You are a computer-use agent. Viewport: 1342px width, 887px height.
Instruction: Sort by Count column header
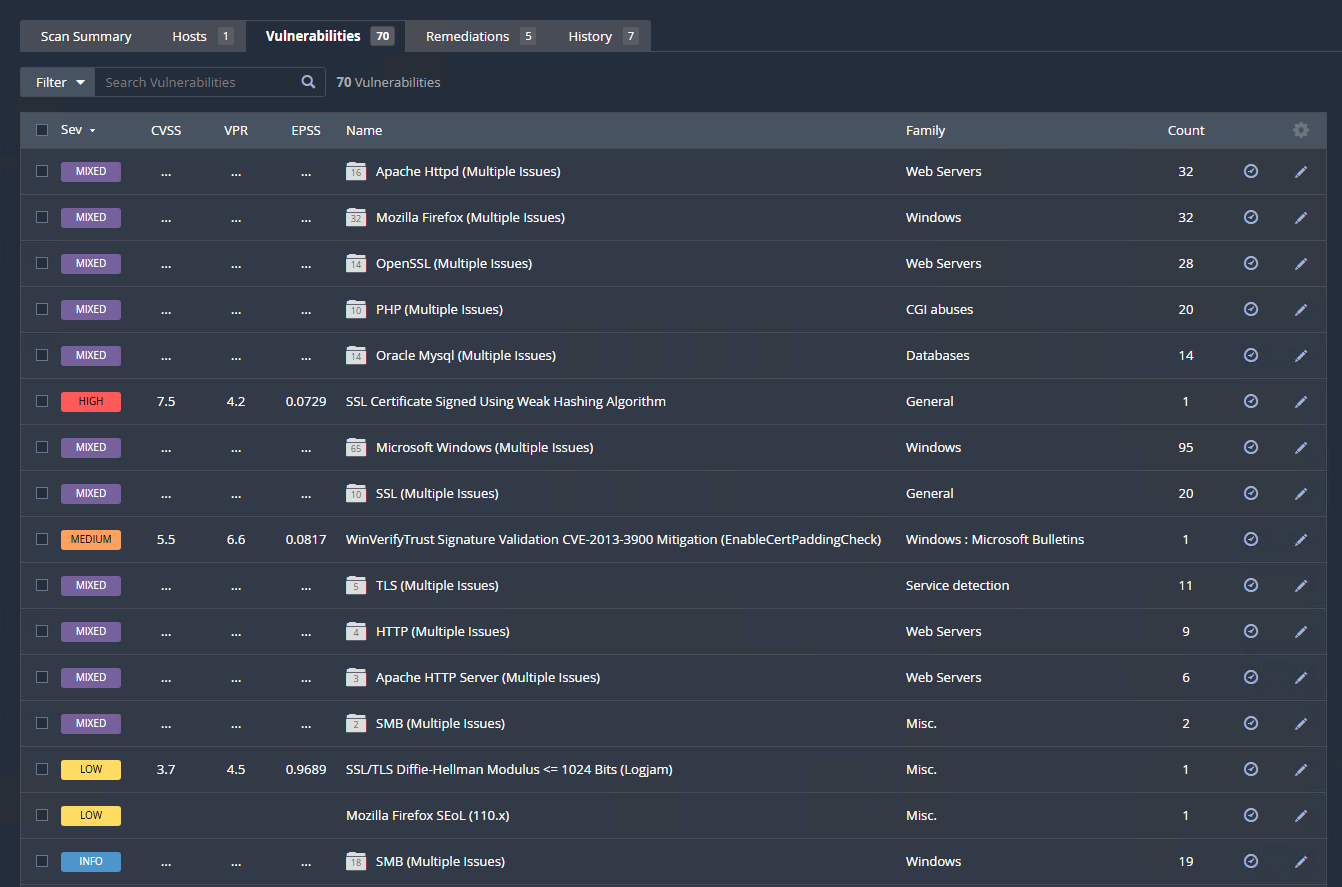1186,130
